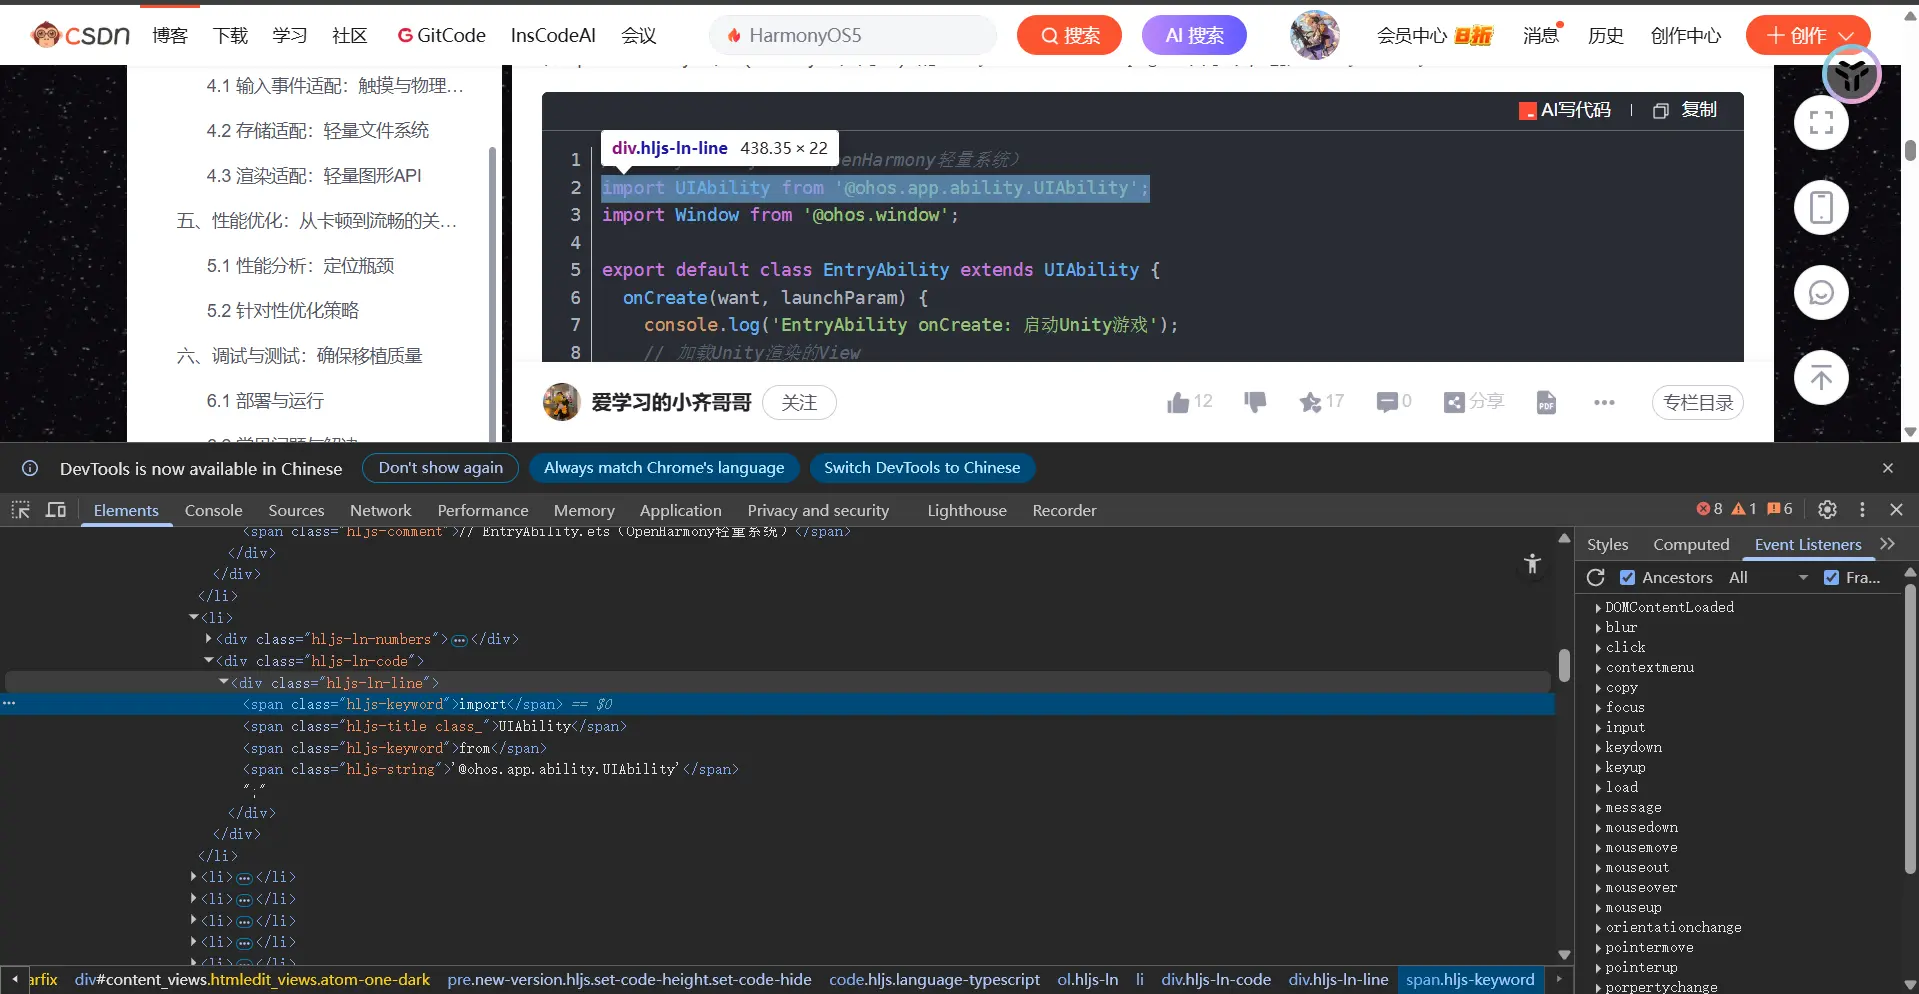This screenshot has width=1919, height=994.
Task: Click the thumbs-up like icon
Action: tap(1178, 402)
